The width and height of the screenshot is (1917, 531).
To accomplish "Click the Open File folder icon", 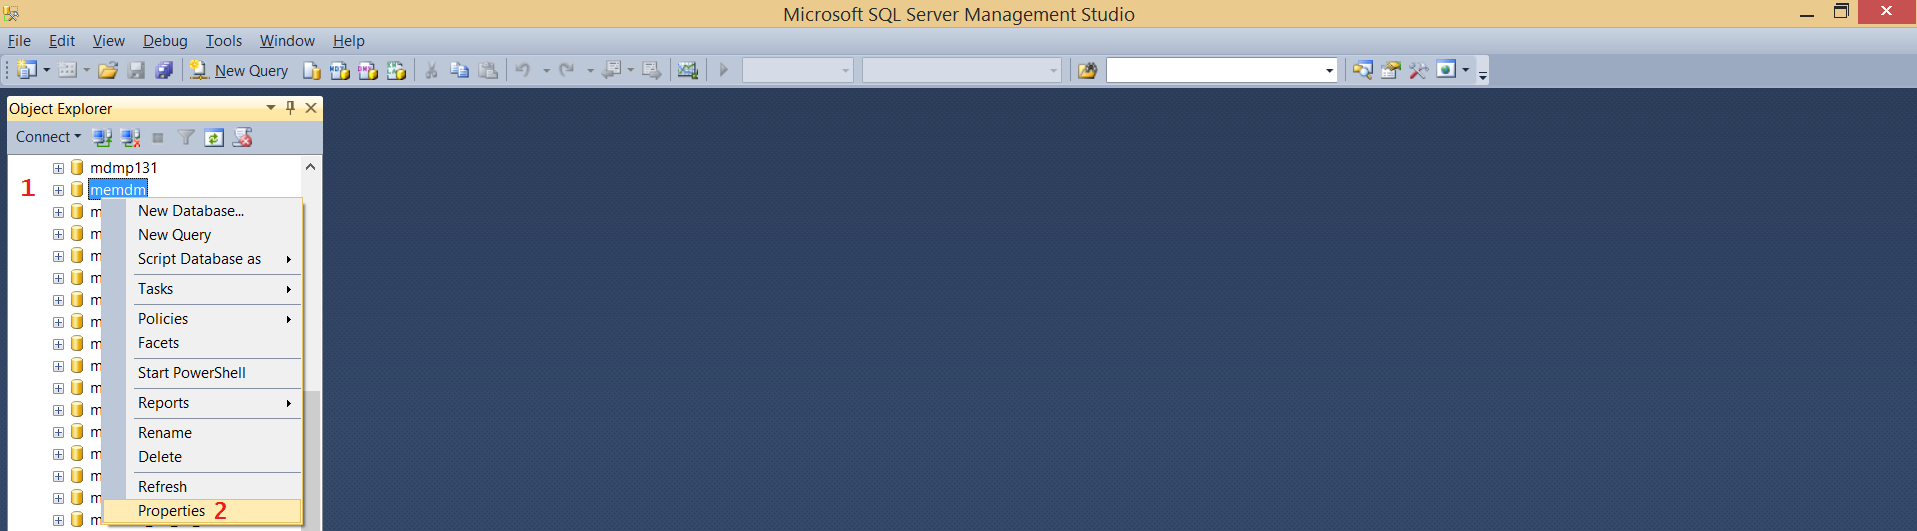I will pyautogui.click(x=108, y=70).
